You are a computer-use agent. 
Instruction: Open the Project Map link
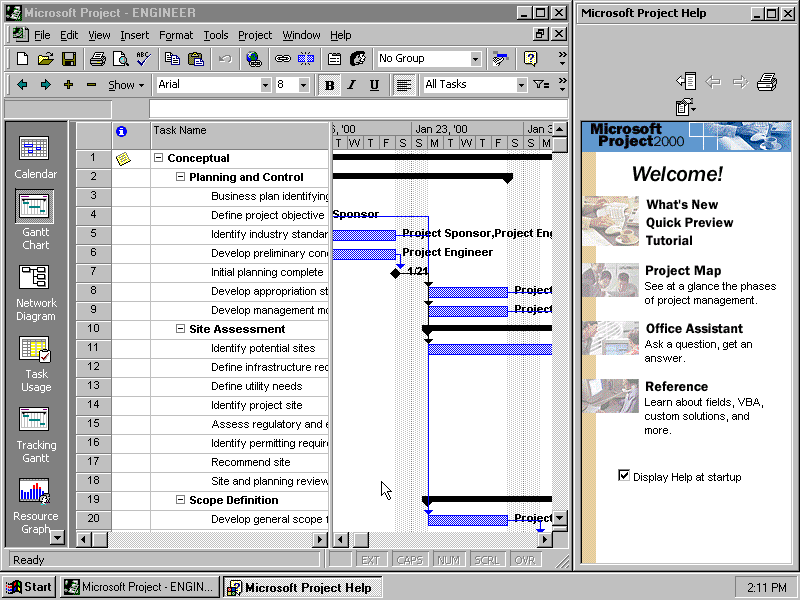coord(683,270)
